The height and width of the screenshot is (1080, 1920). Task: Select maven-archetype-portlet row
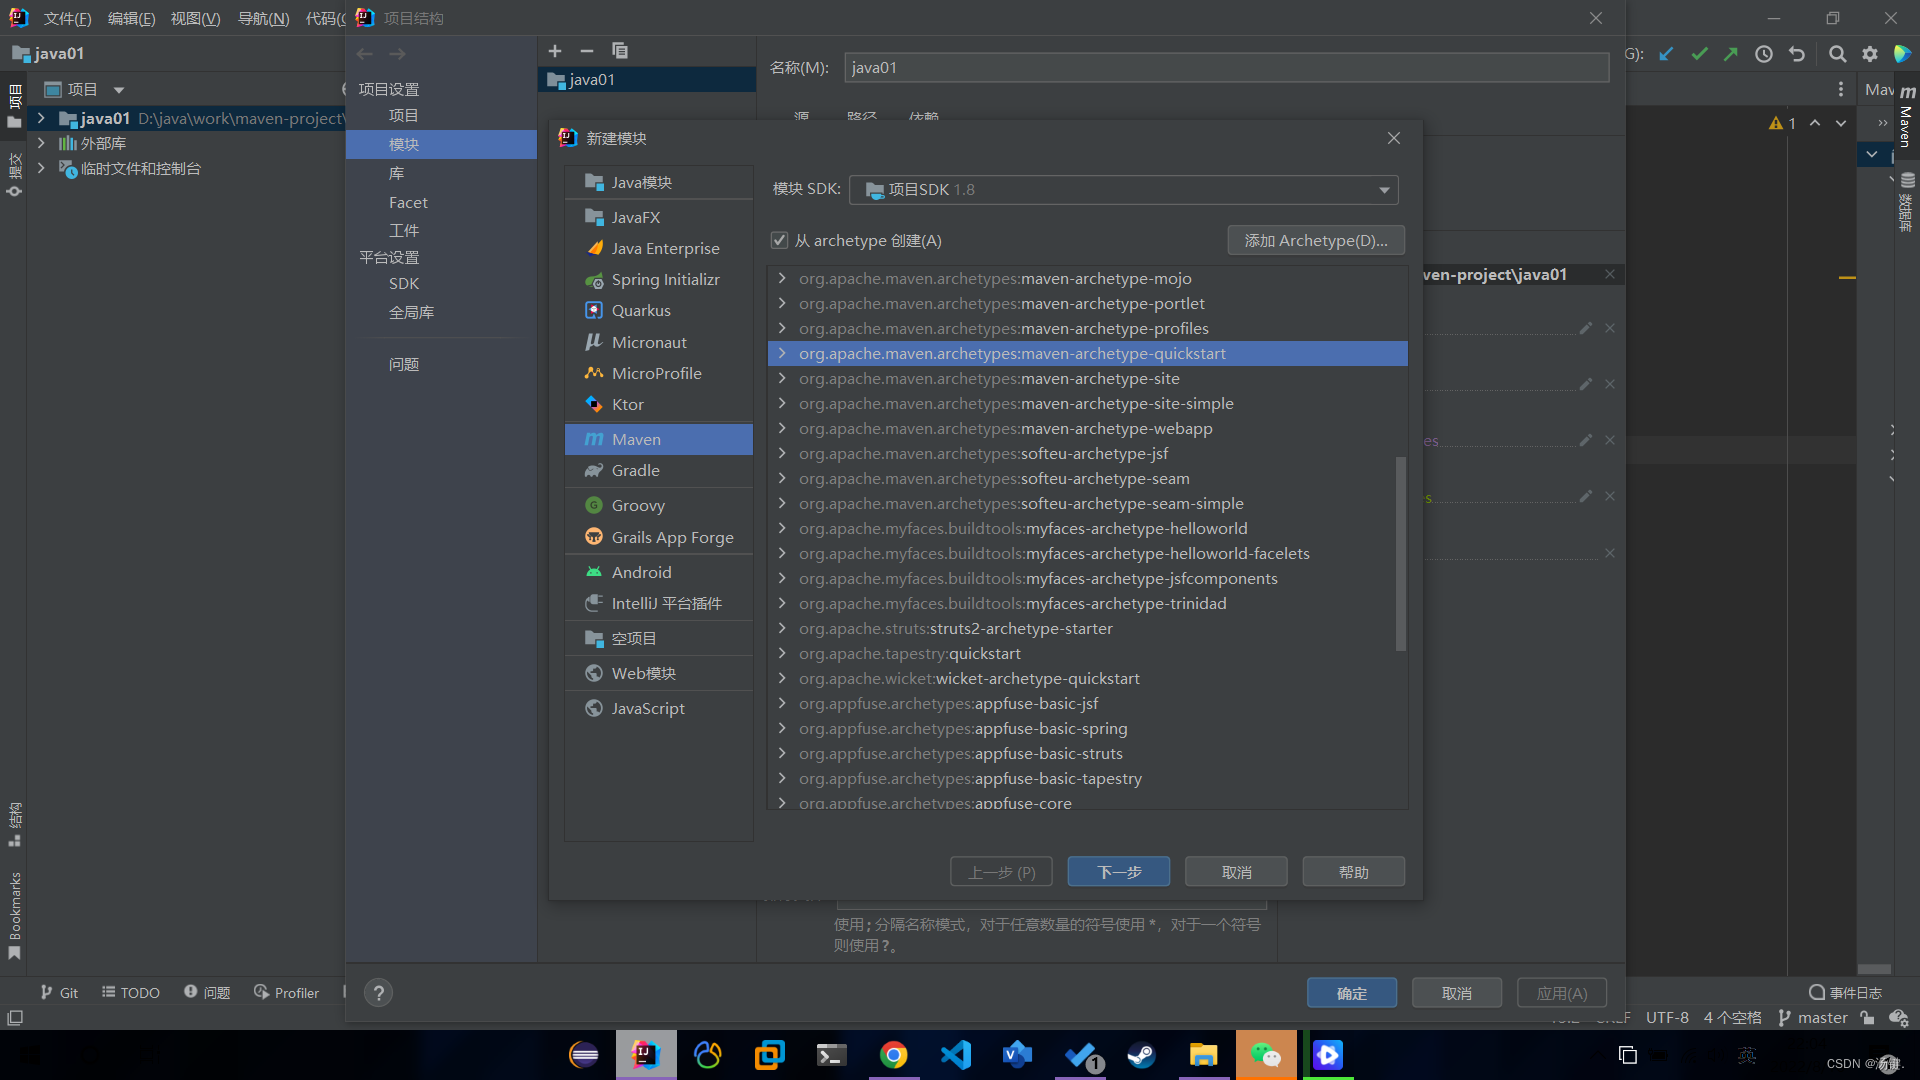(1087, 303)
